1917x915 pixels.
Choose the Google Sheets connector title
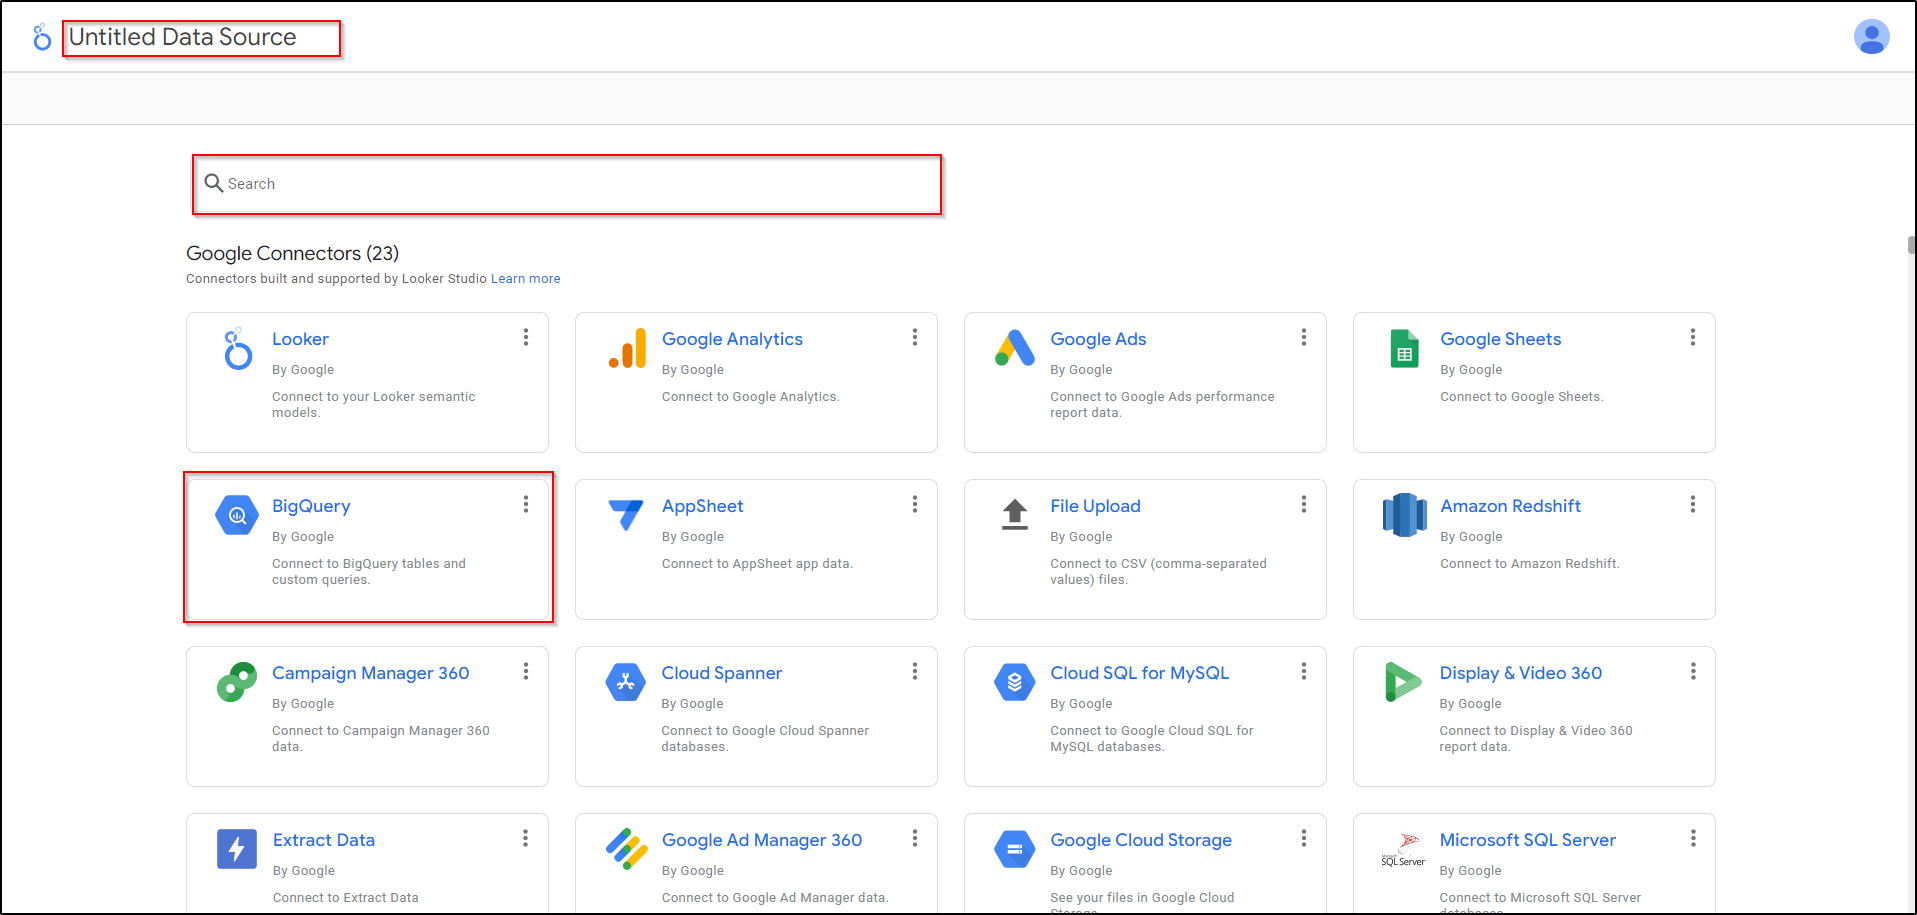click(x=1500, y=339)
